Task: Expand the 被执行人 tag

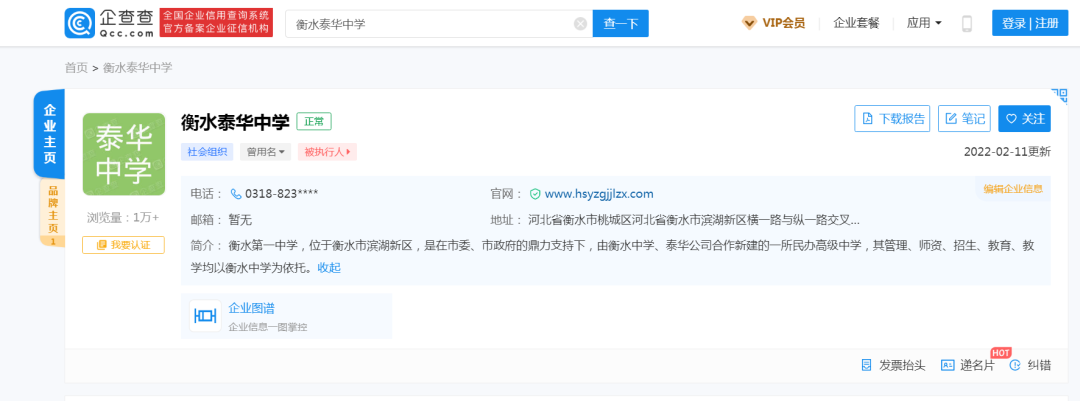Action: [327, 152]
